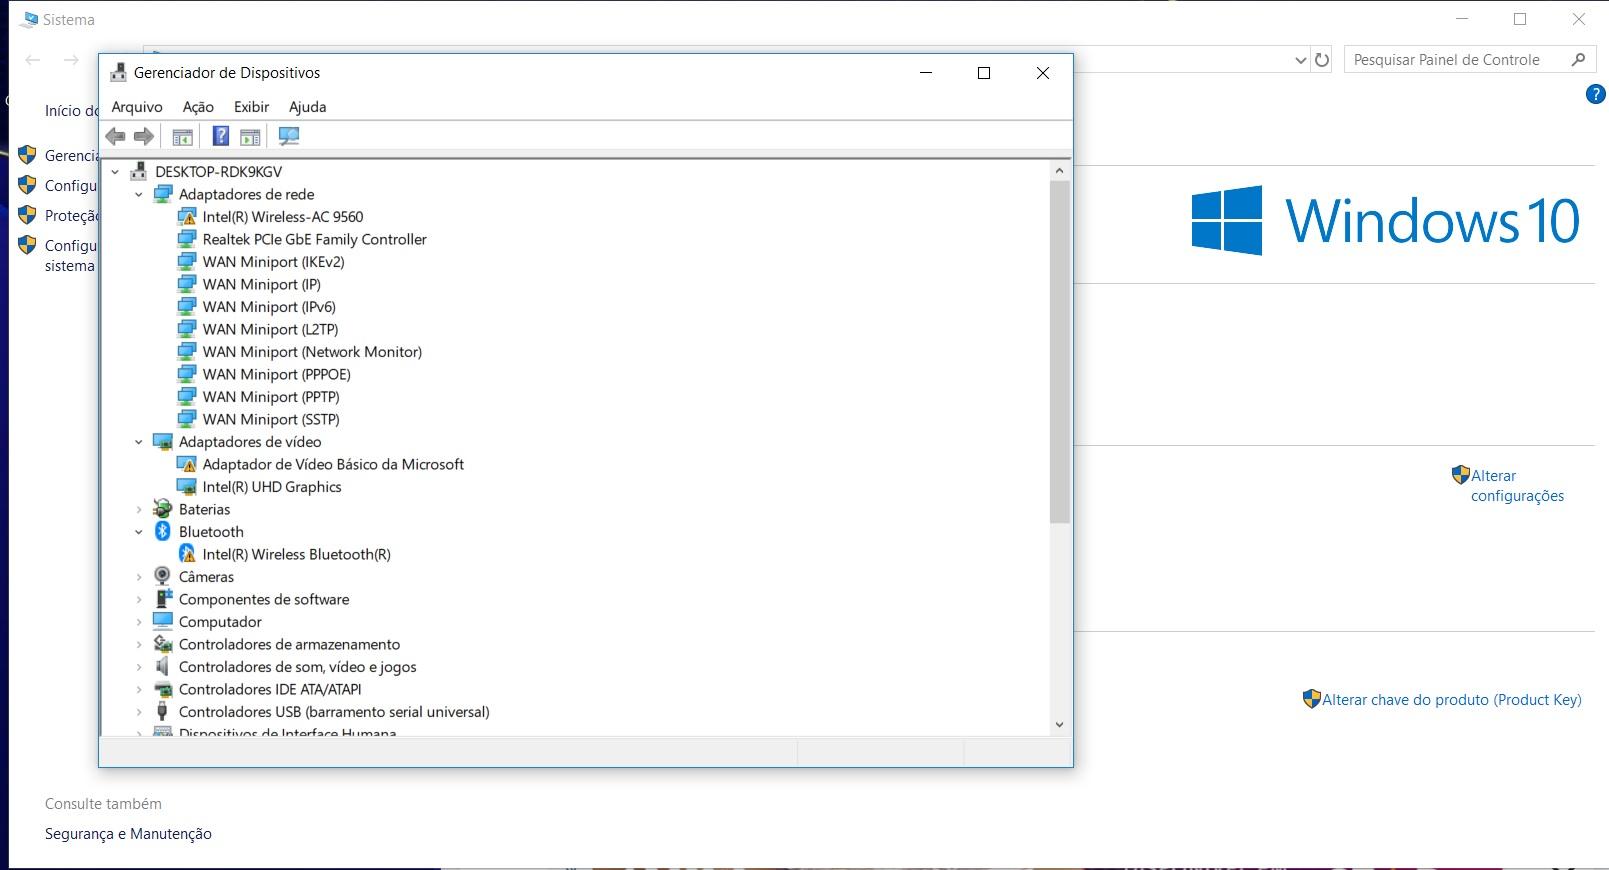Select WAN Miniport (PPTP) entry
This screenshot has width=1609, height=870.
point(271,397)
